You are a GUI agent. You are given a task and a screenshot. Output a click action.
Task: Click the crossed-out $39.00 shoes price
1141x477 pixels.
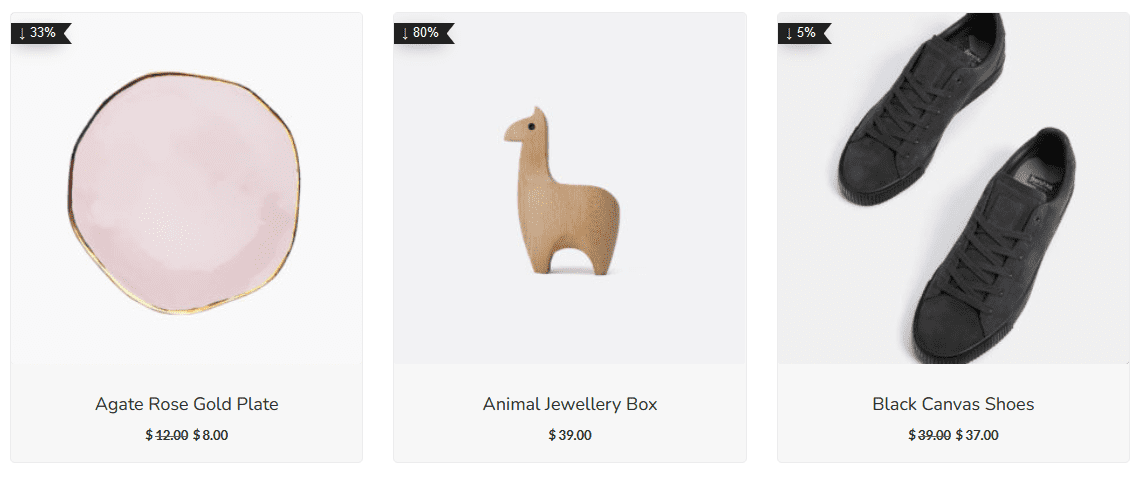(929, 436)
